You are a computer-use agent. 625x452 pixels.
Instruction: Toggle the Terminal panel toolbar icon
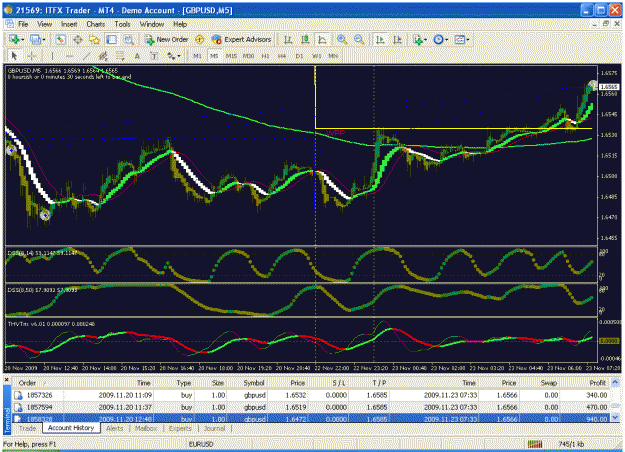[x=112, y=39]
